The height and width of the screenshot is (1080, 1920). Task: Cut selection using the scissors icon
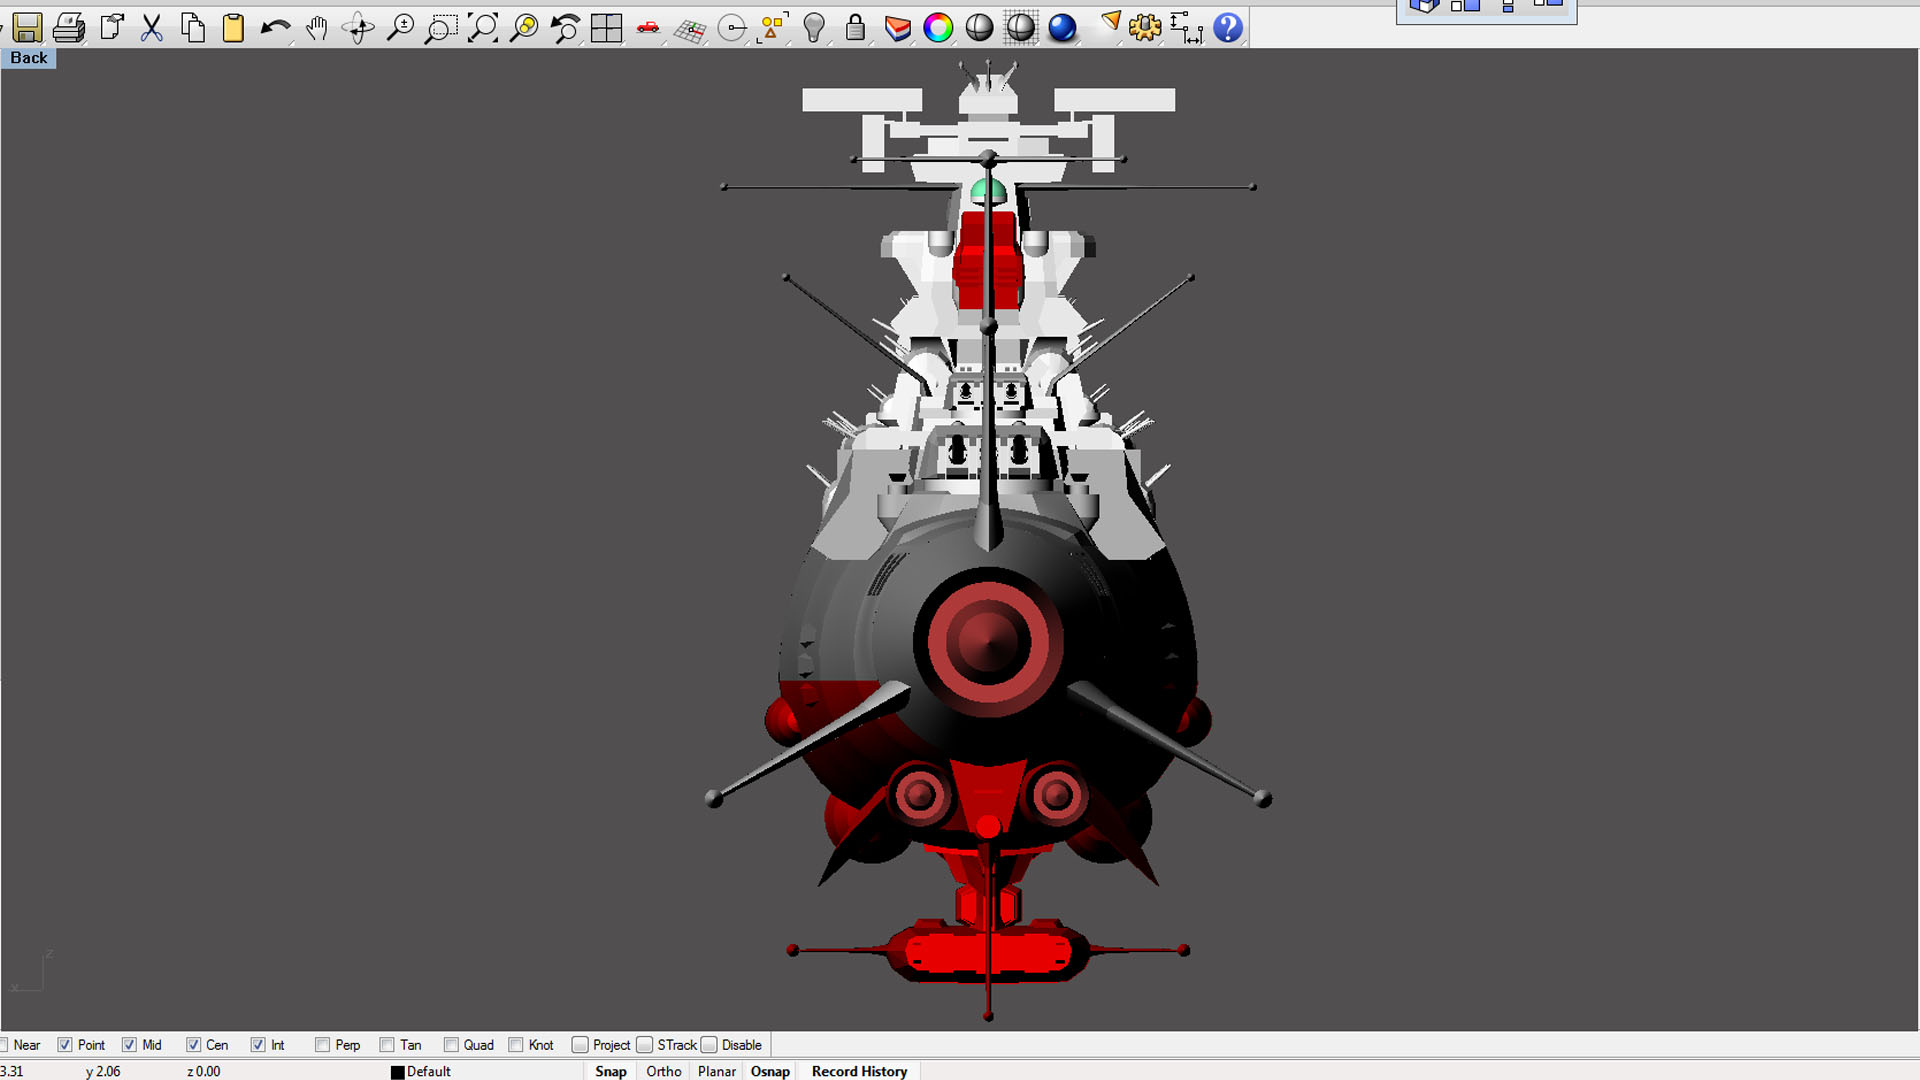(x=152, y=27)
